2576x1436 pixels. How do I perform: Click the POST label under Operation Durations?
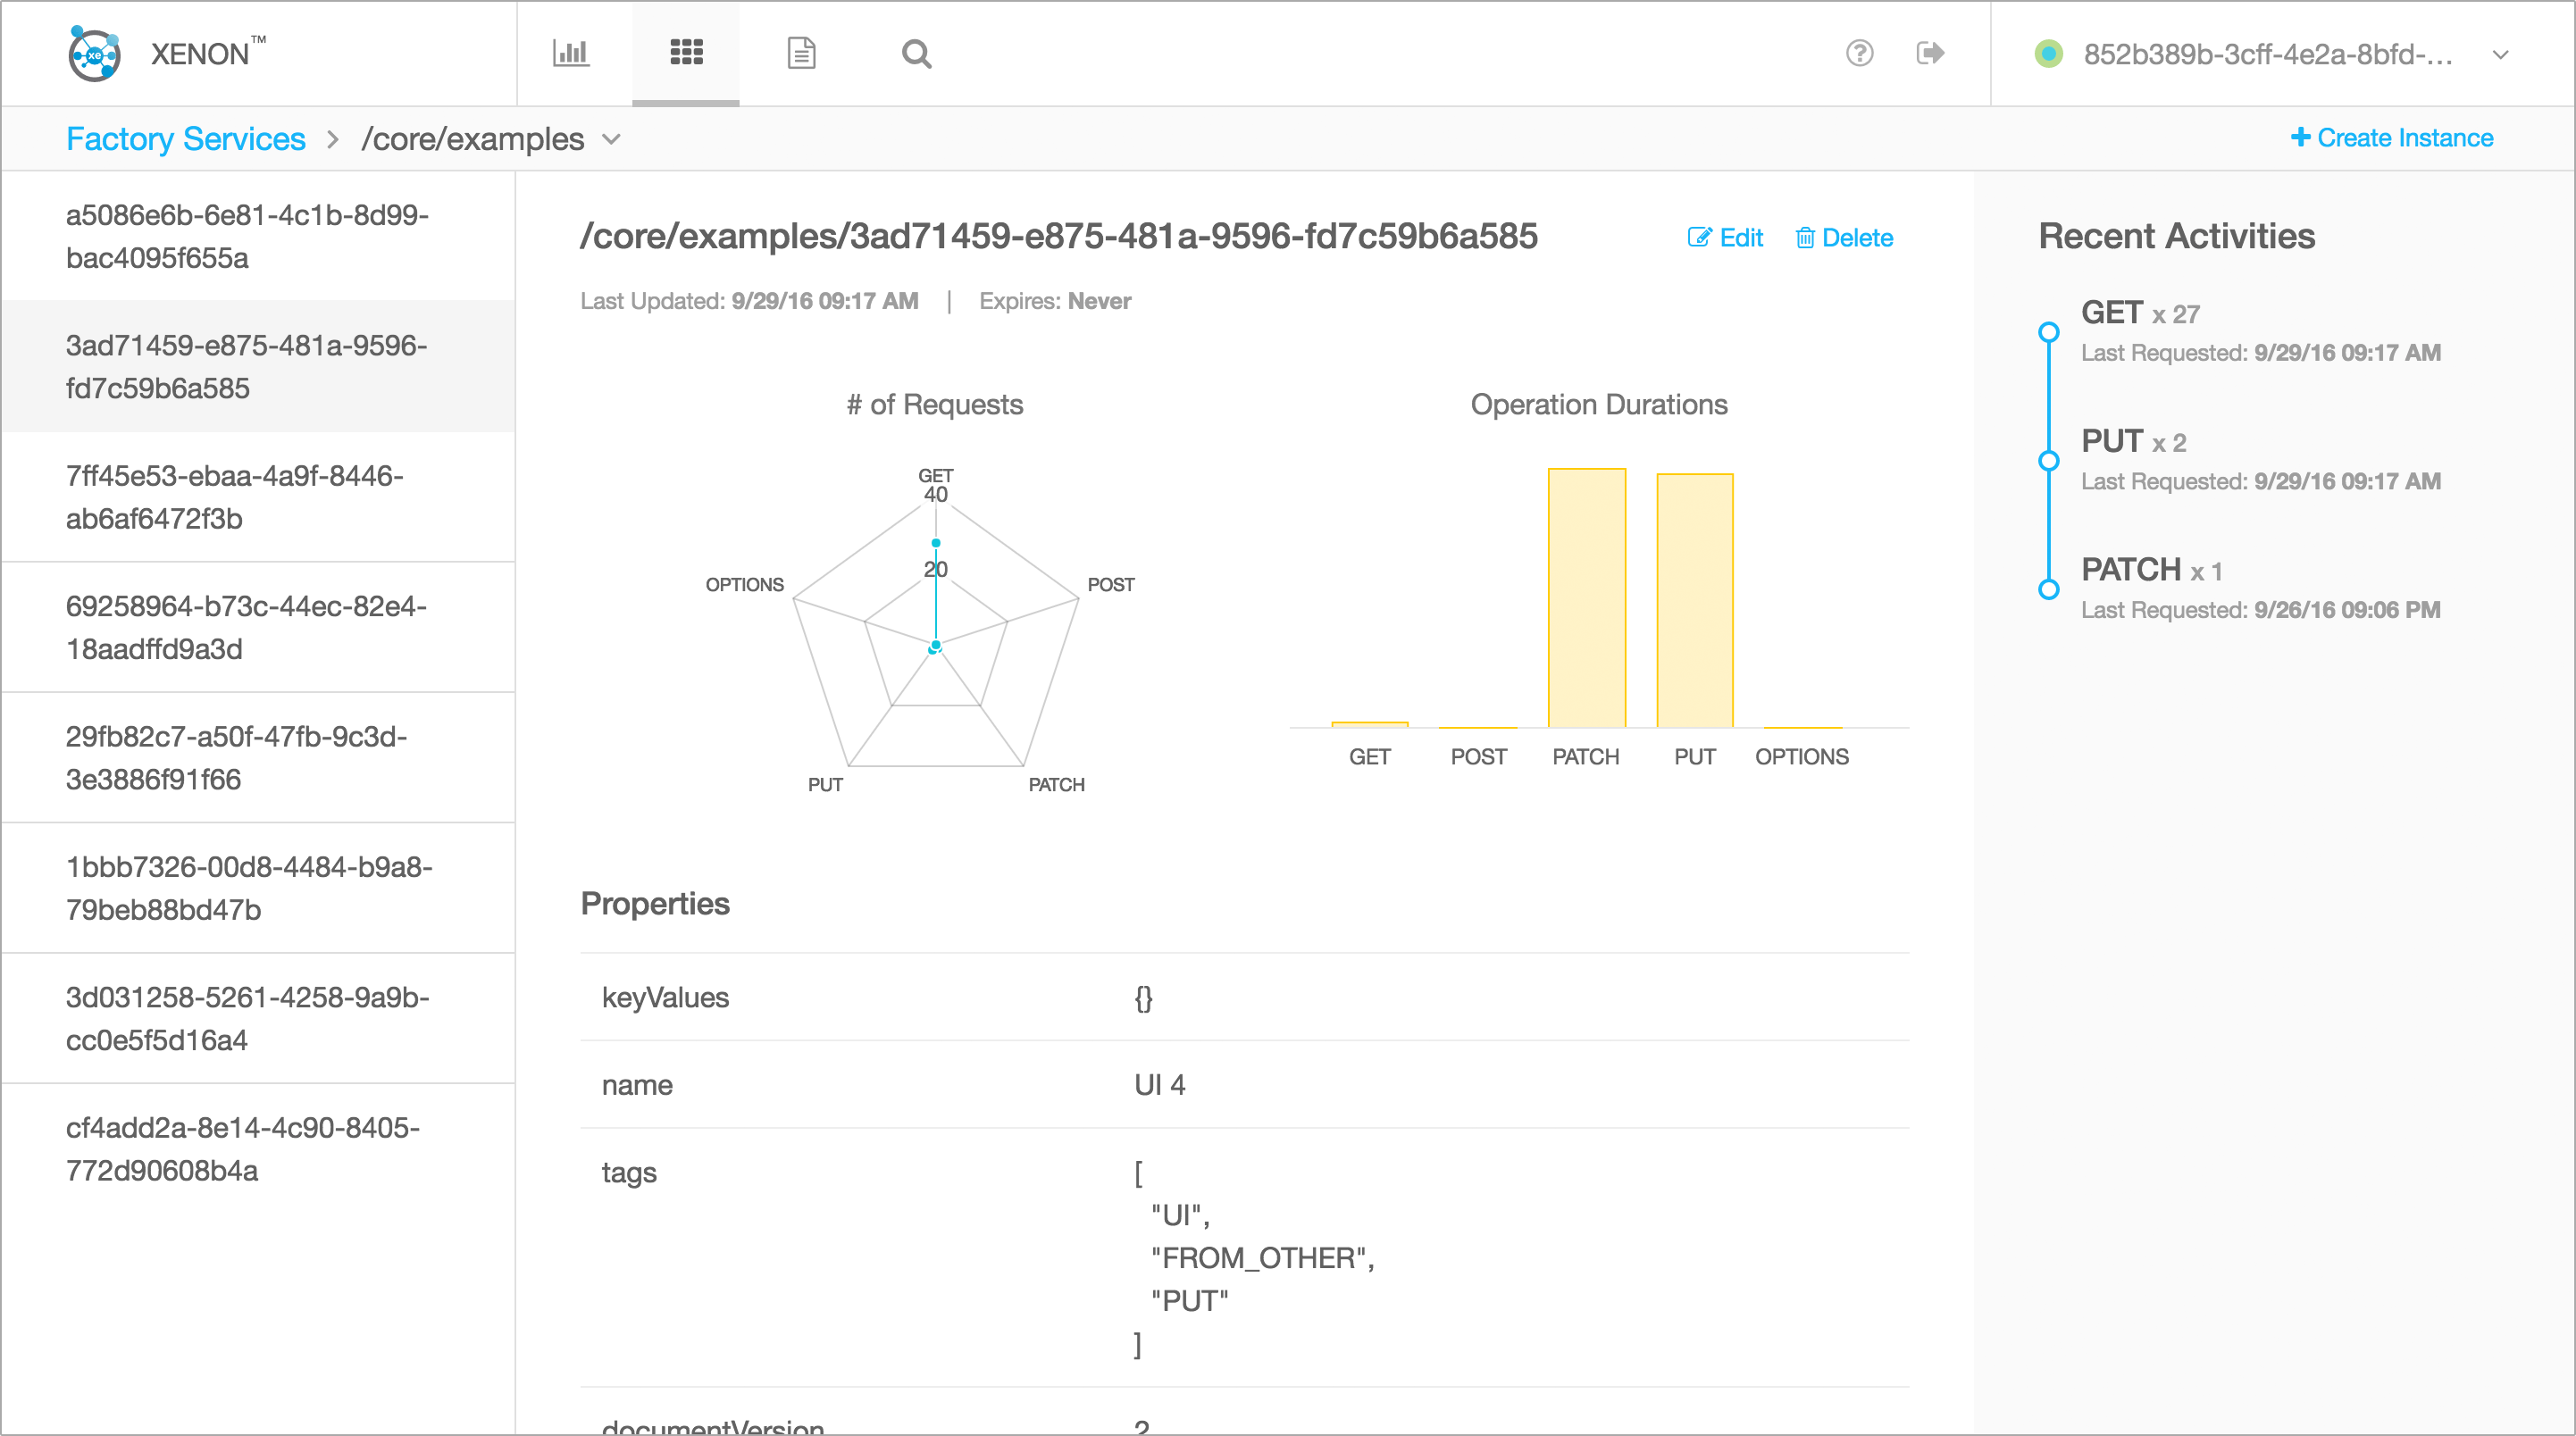click(1478, 757)
